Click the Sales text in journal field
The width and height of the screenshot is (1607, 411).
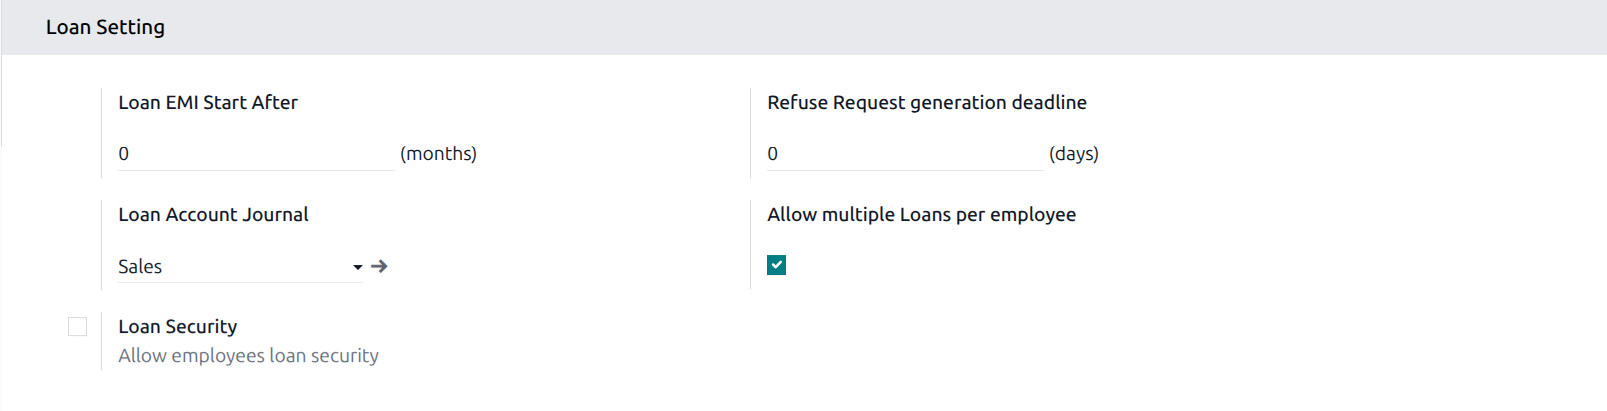[140, 267]
